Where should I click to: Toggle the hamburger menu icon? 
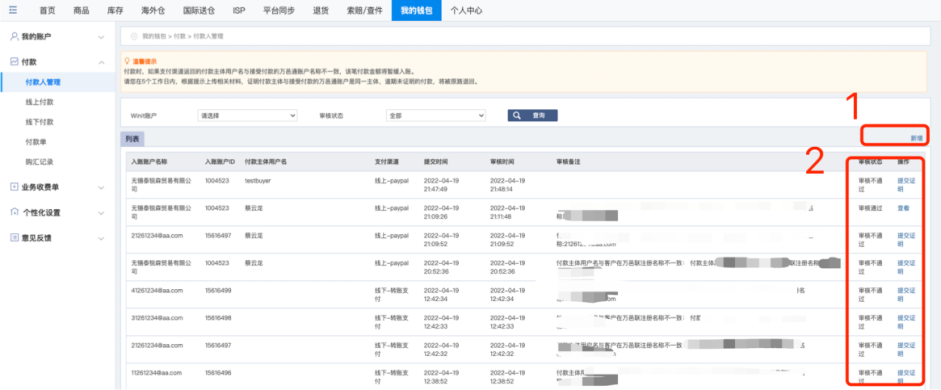tap(13, 10)
